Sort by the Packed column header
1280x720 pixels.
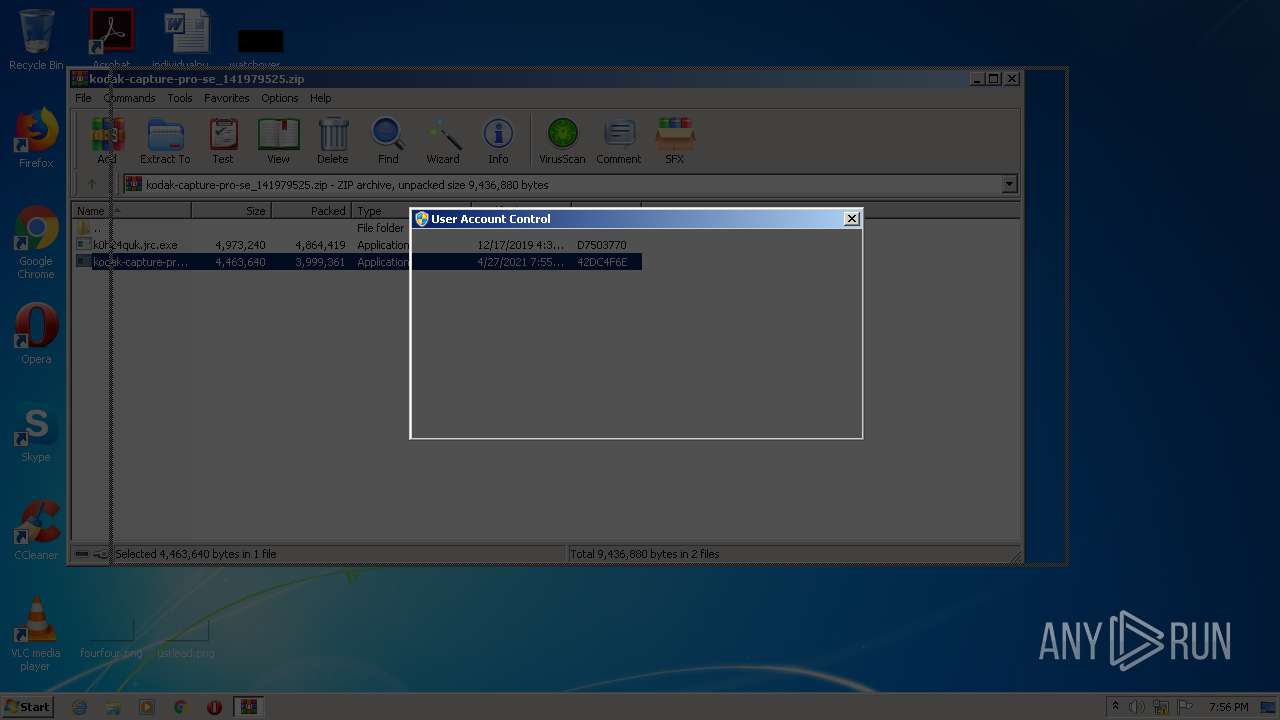[311, 211]
